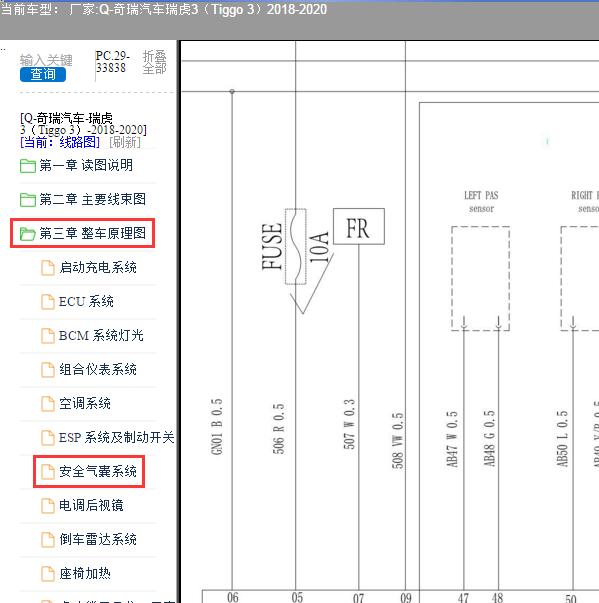Select 第一章 读图说明 chapter

coord(86,165)
